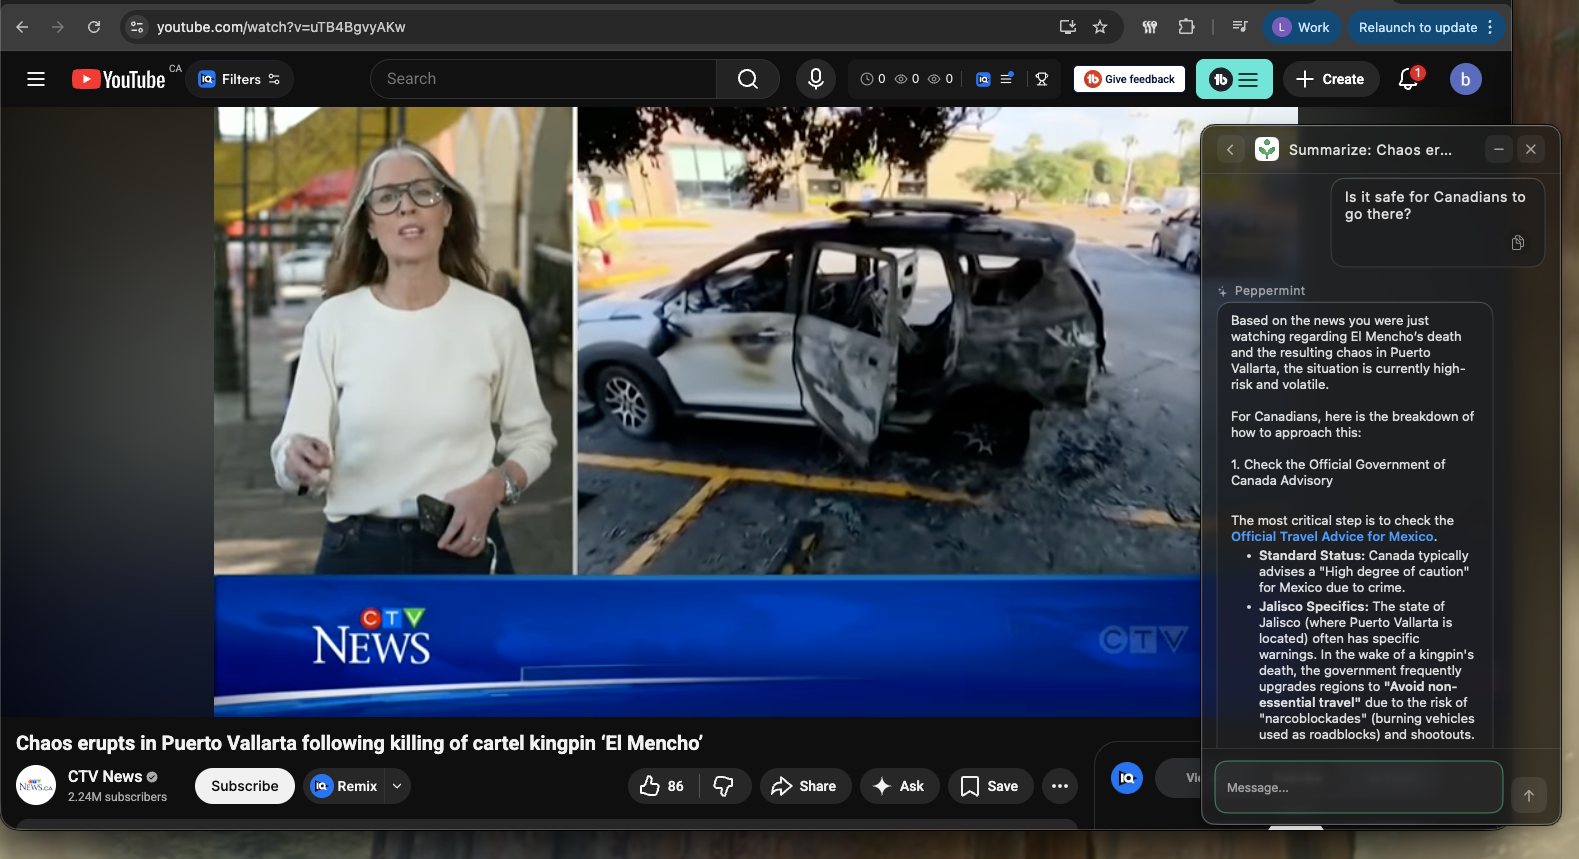Click the send arrow button in the chat
Image resolution: width=1579 pixels, height=859 pixels.
[1529, 795]
